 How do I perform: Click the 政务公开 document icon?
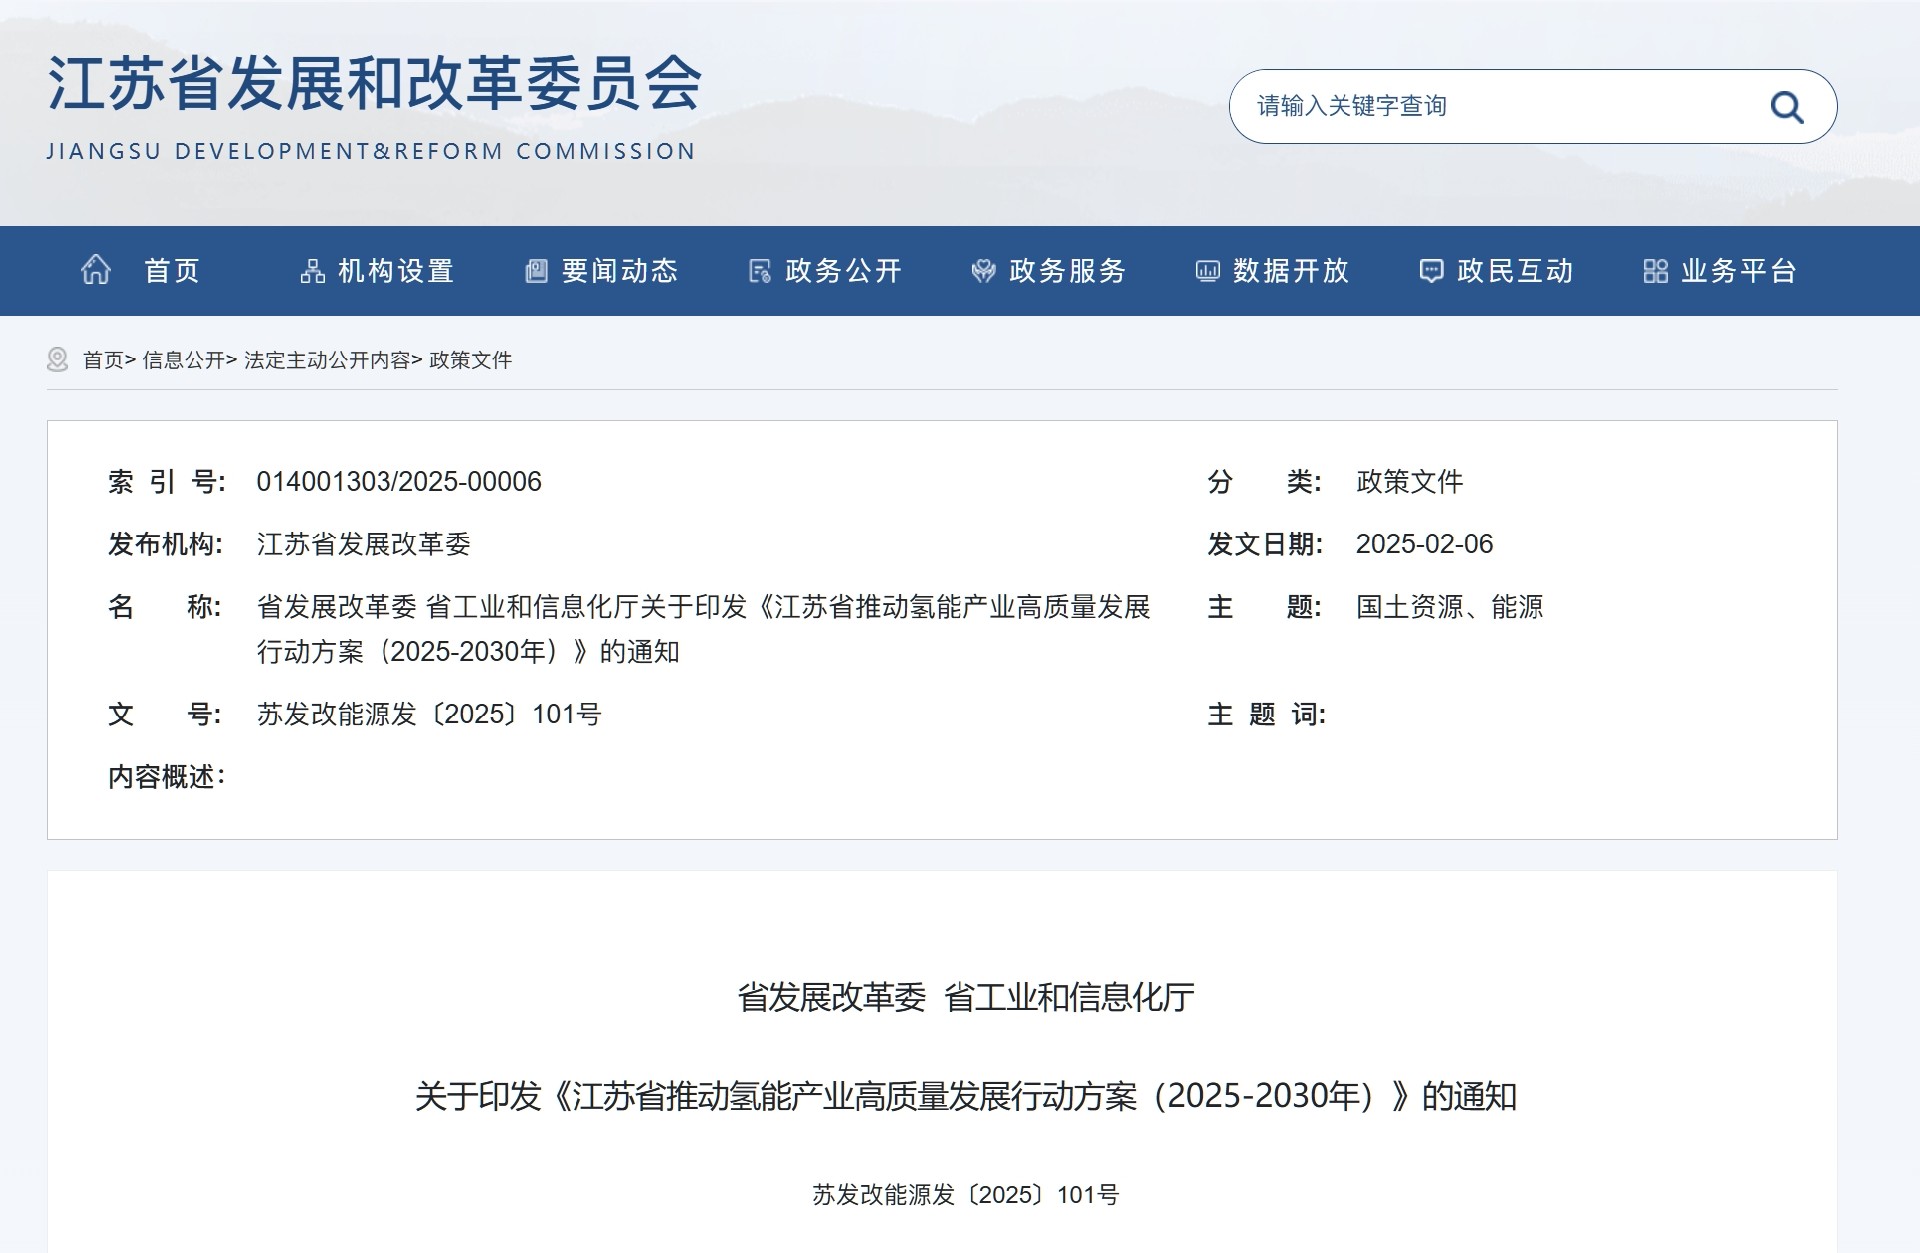coord(760,271)
